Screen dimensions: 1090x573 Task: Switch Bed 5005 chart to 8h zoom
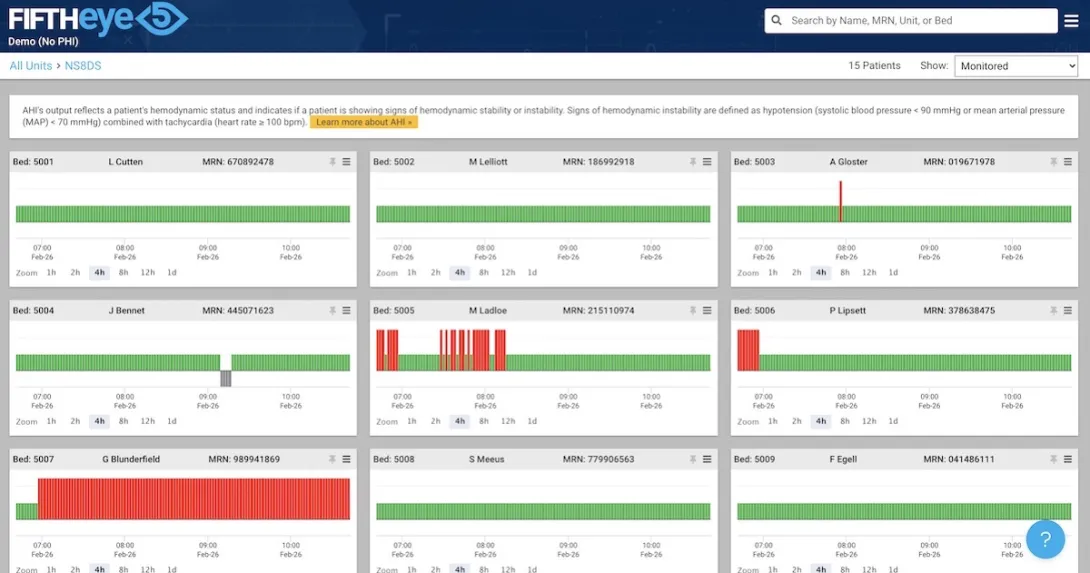484,422
